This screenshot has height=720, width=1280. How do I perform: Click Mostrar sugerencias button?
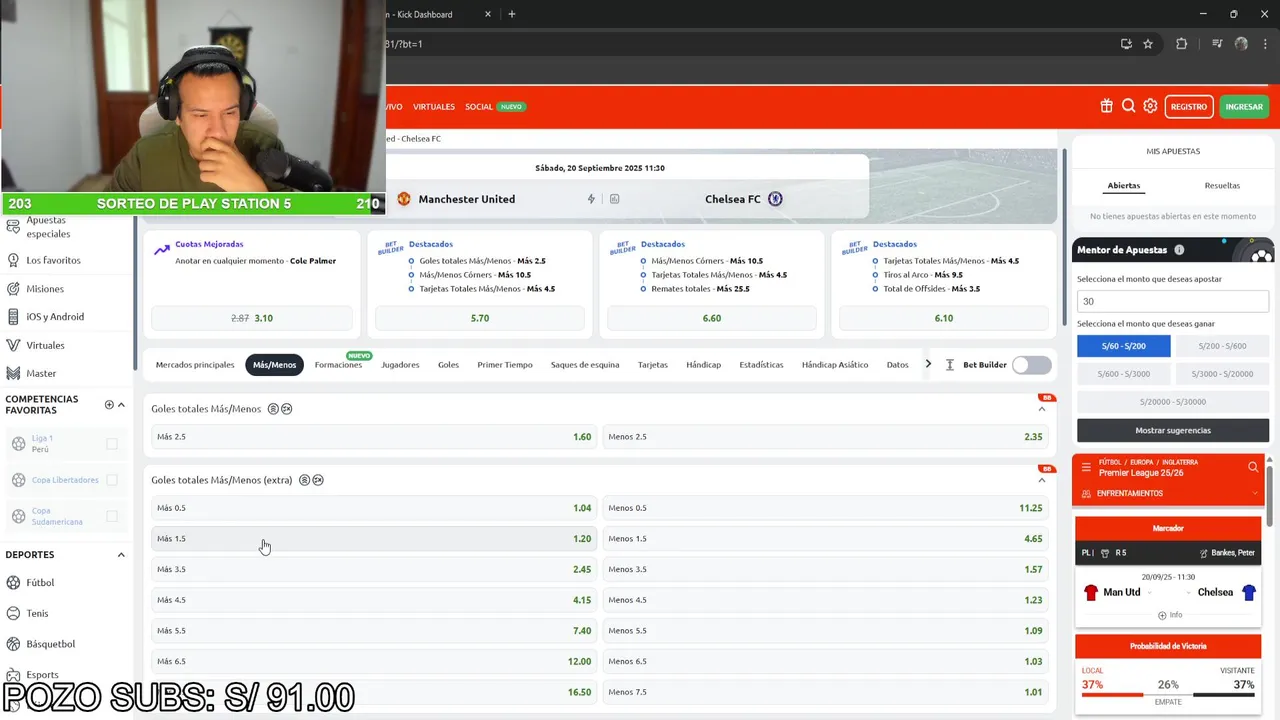click(1173, 430)
